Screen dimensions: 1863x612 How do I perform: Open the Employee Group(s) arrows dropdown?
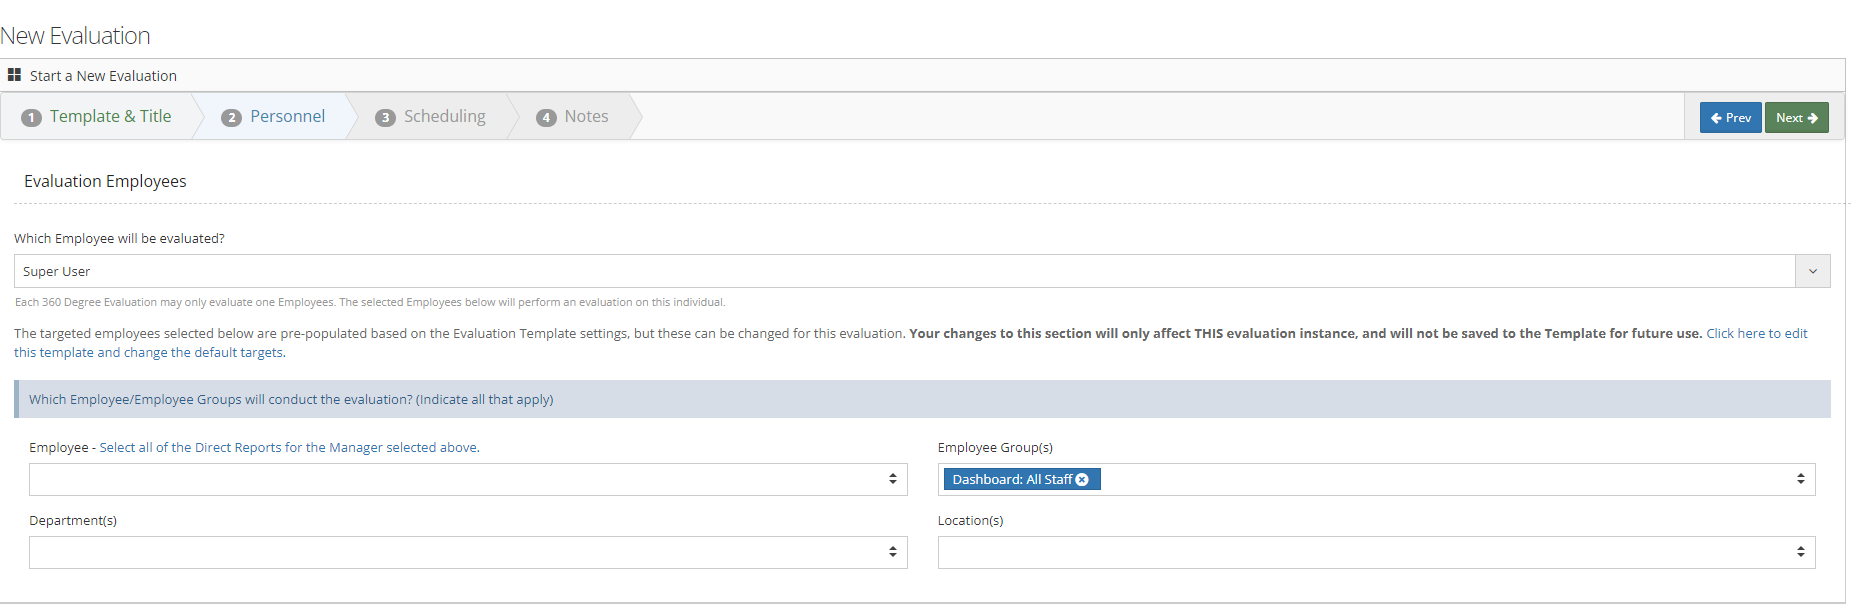[x=1800, y=479]
